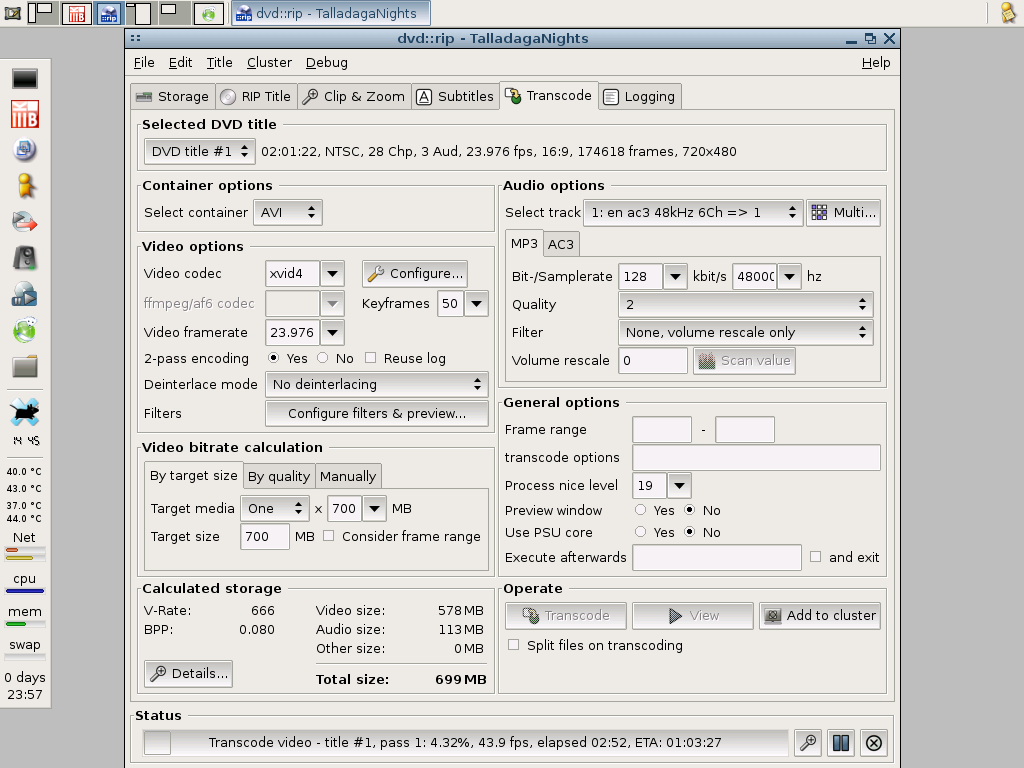The height and width of the screenshot is (768, 1024).
Task: Click the speaker icon in left dock
Action: (x=25, y=258)
